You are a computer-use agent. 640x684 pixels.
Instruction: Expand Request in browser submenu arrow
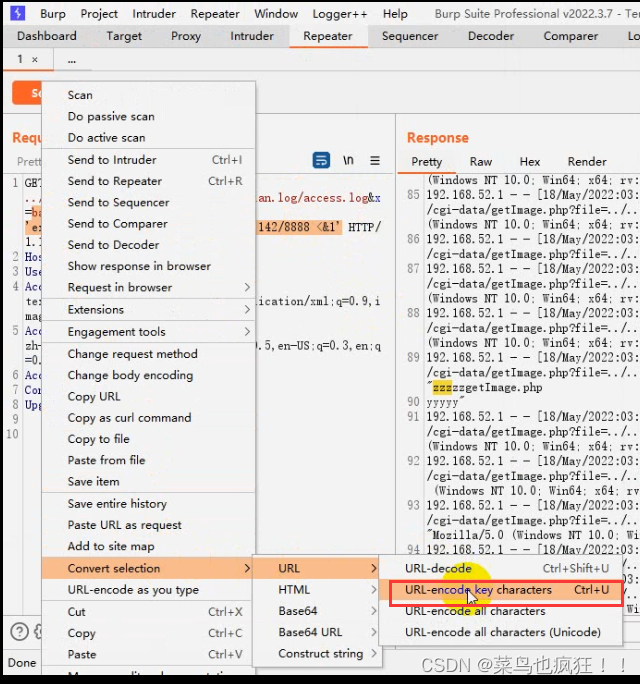pos(247,287)
